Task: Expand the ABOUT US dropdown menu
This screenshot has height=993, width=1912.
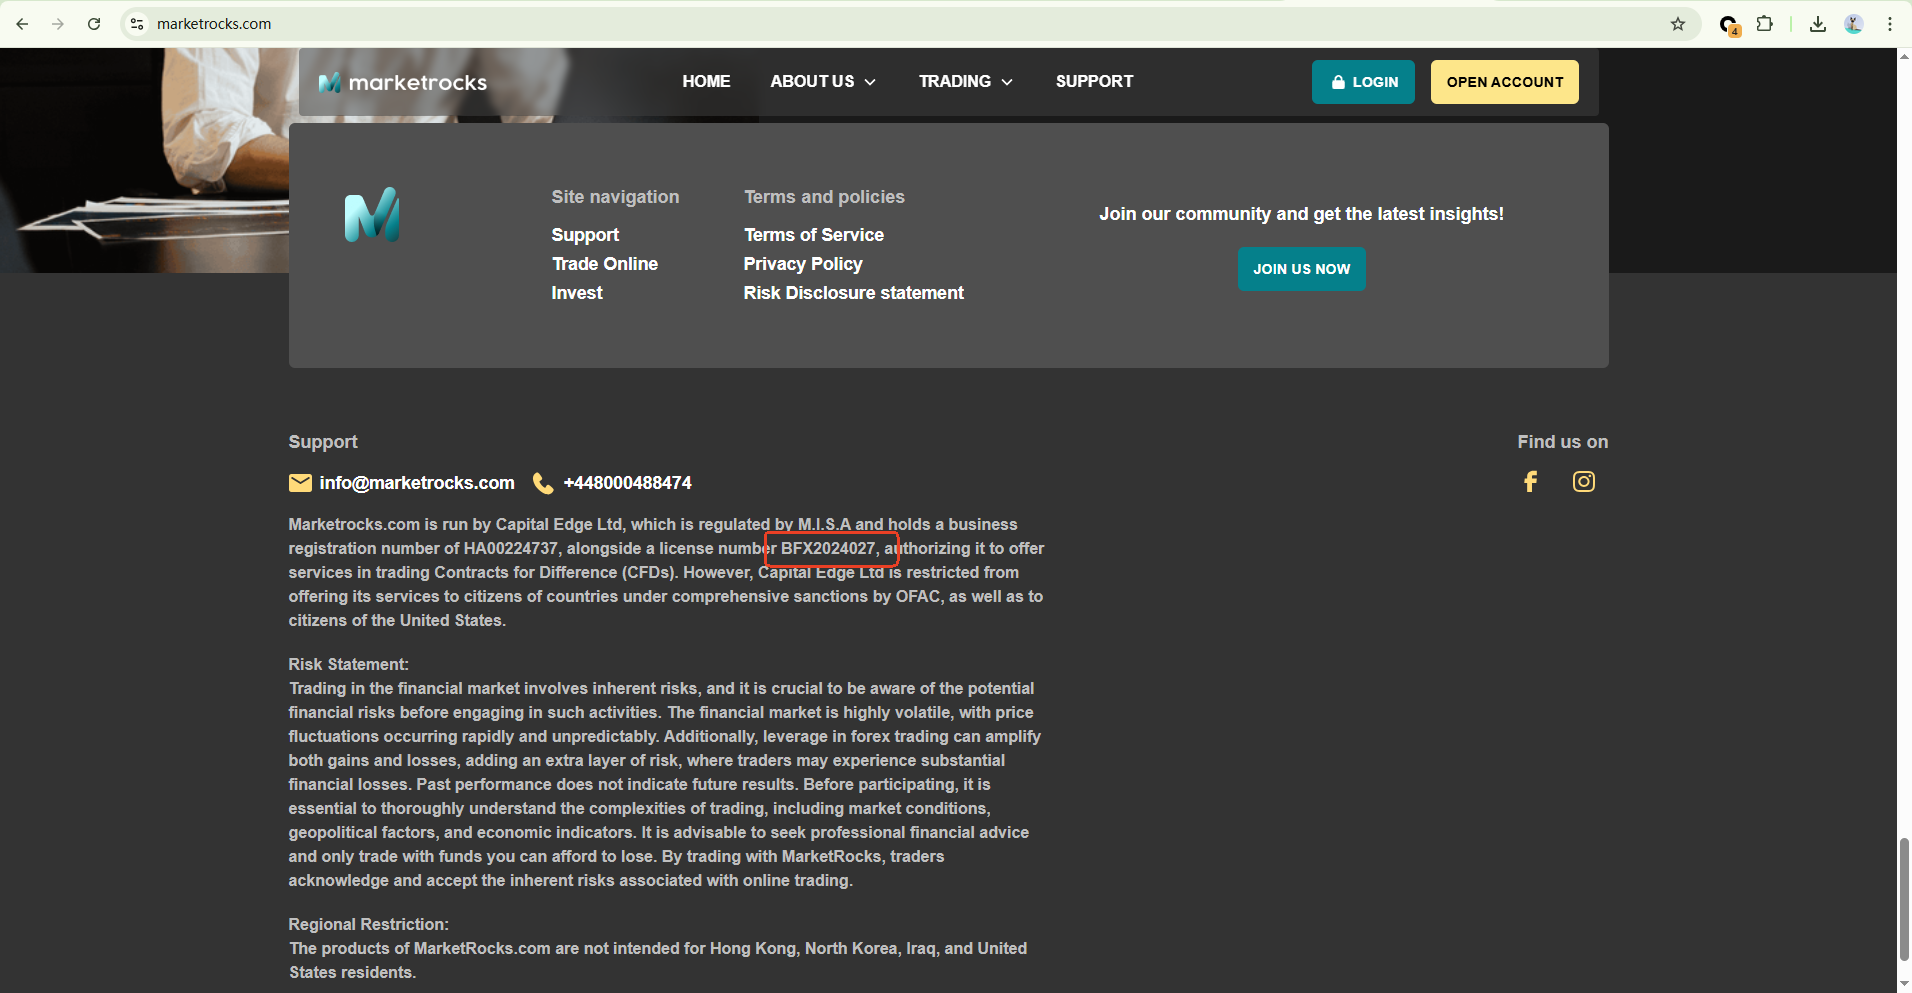Action: pos(823,81)
